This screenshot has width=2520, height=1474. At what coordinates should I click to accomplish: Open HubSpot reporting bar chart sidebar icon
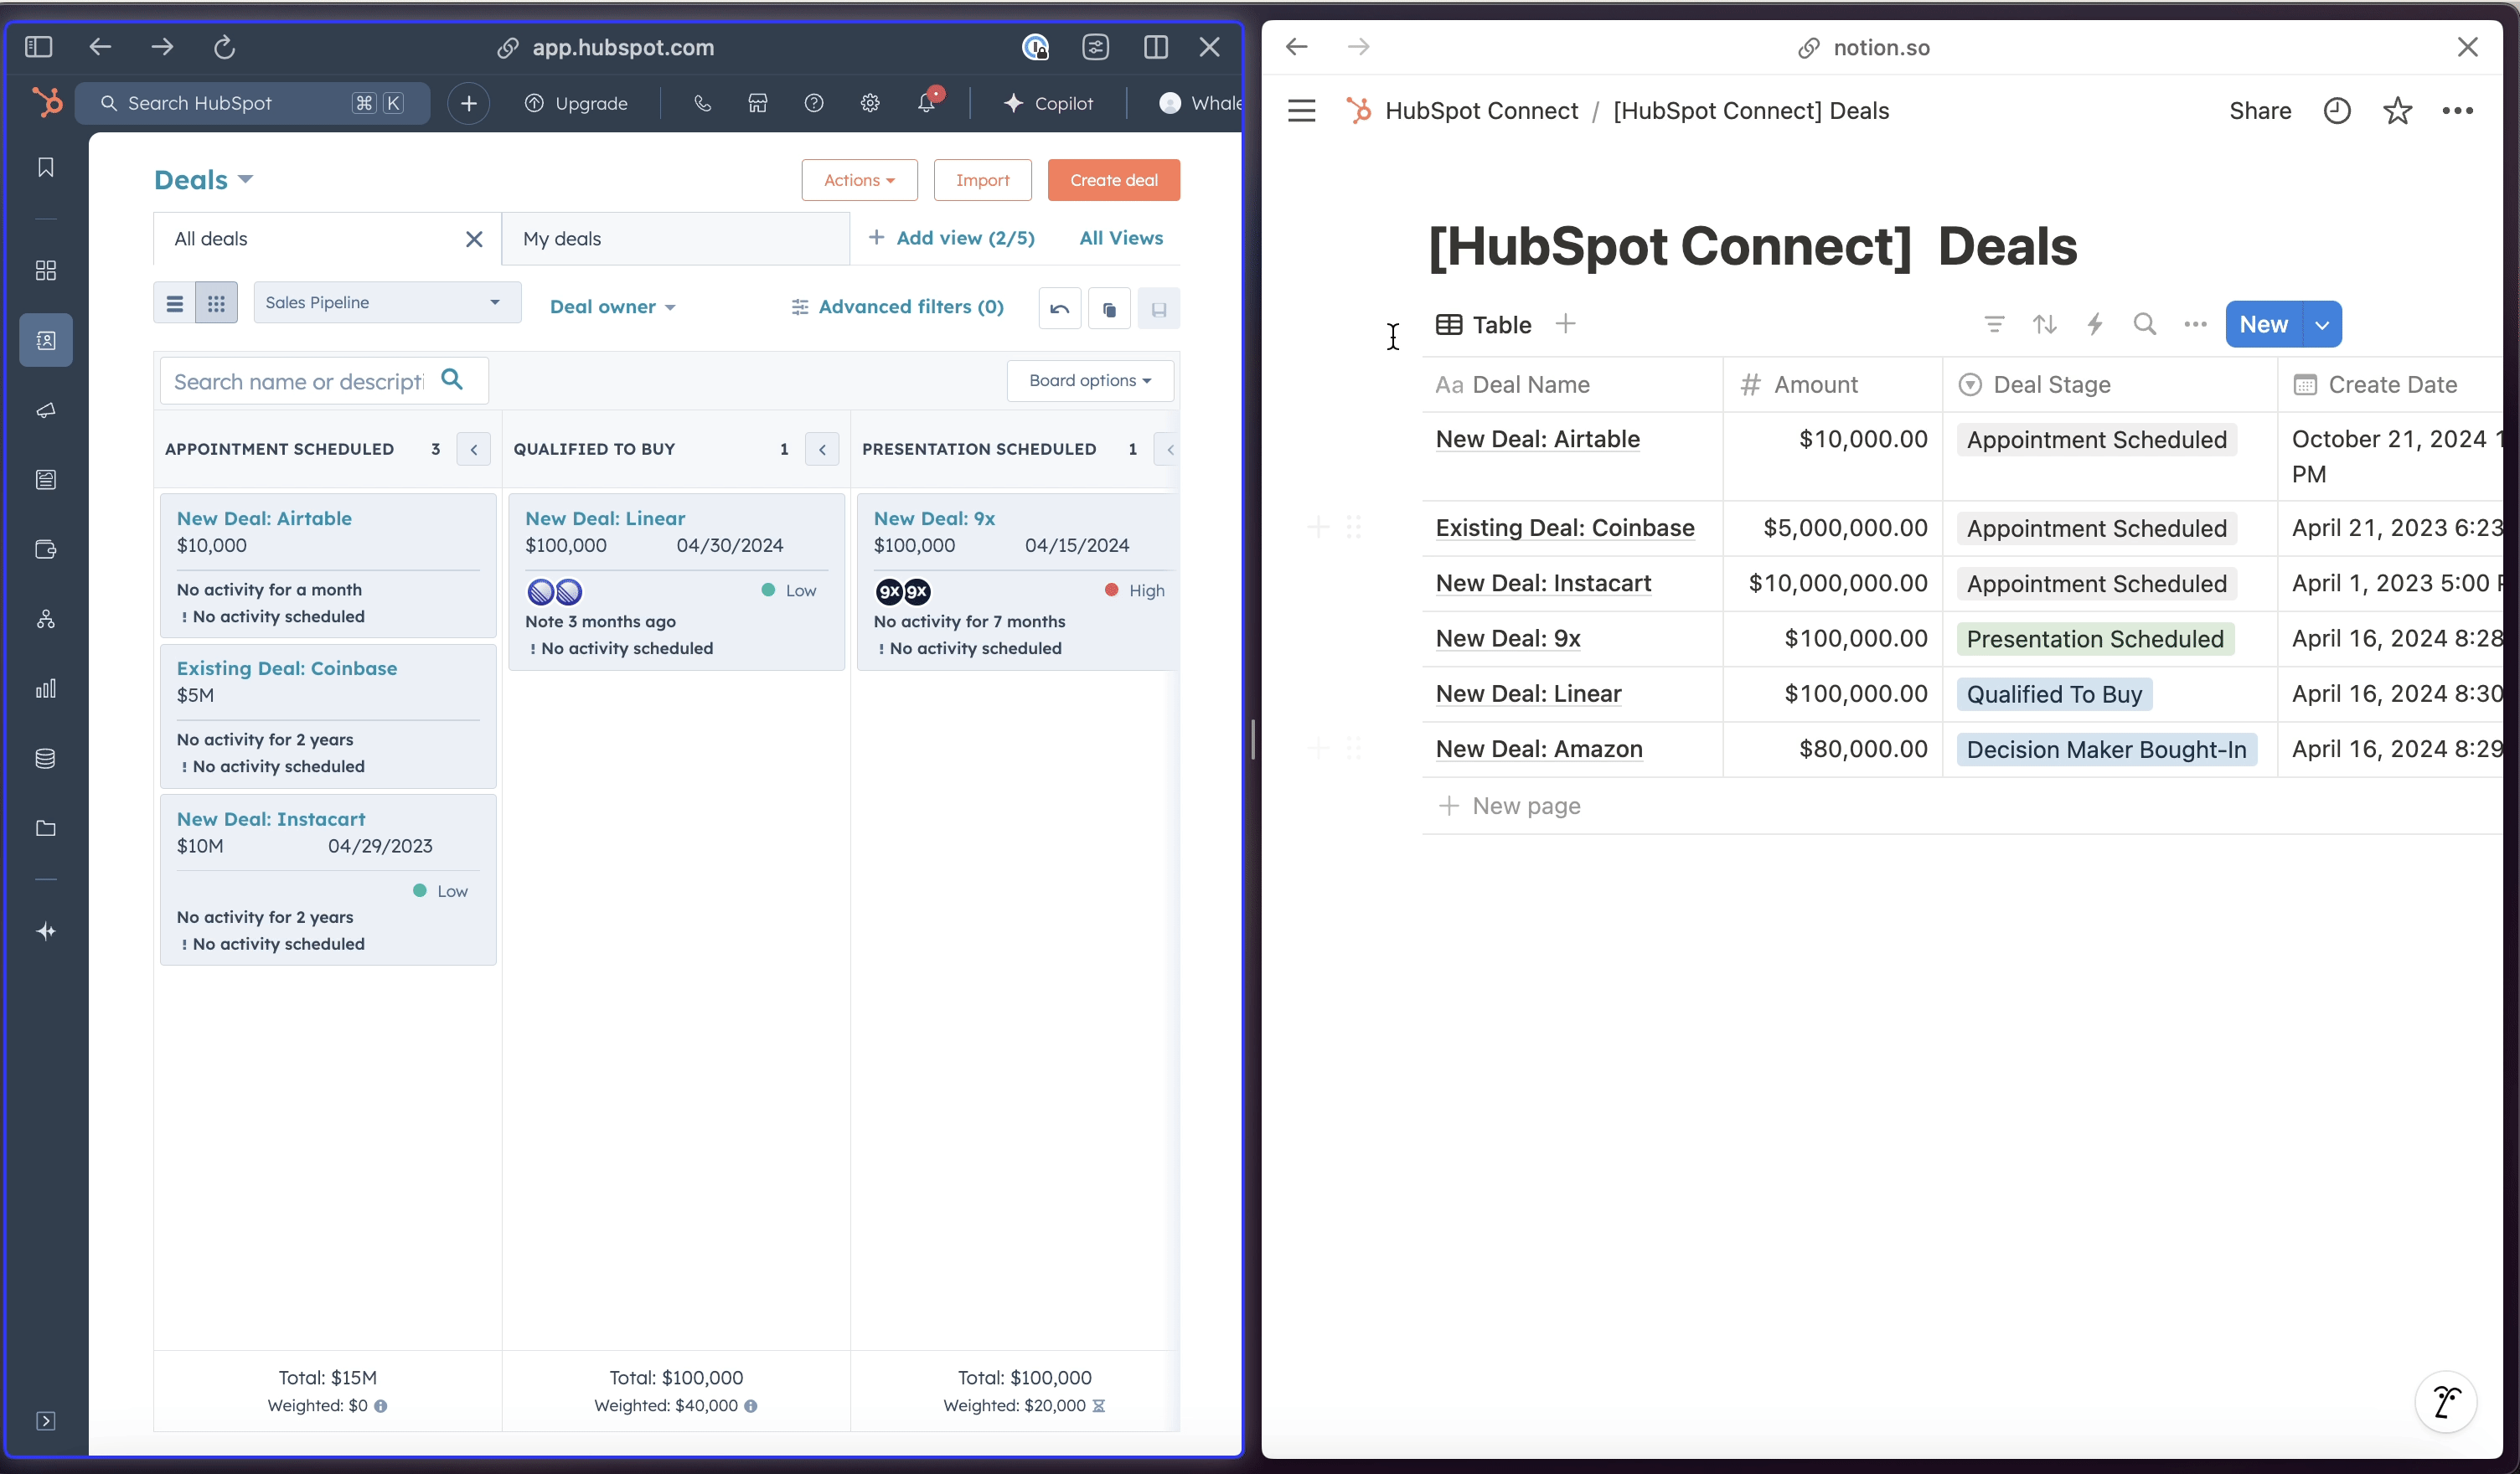pyautogui.click(x=46, y=689)
